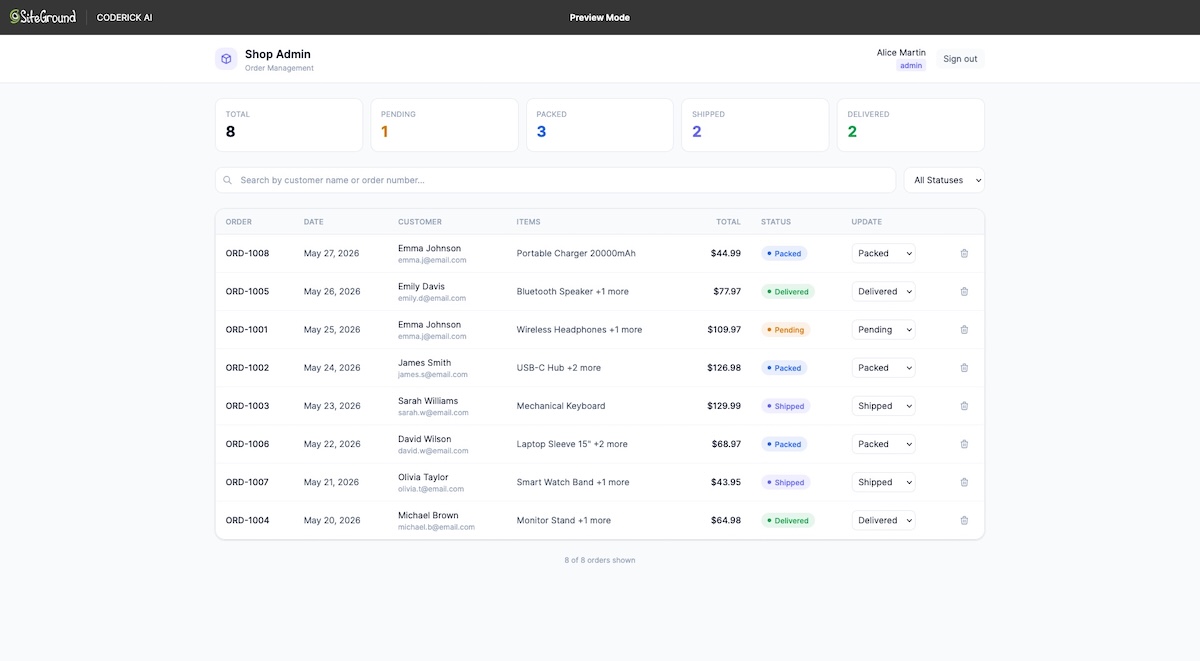Open status update dropdown for ORD-1002
Viewport: 1200px width, 661px height.
click(884, 368)
